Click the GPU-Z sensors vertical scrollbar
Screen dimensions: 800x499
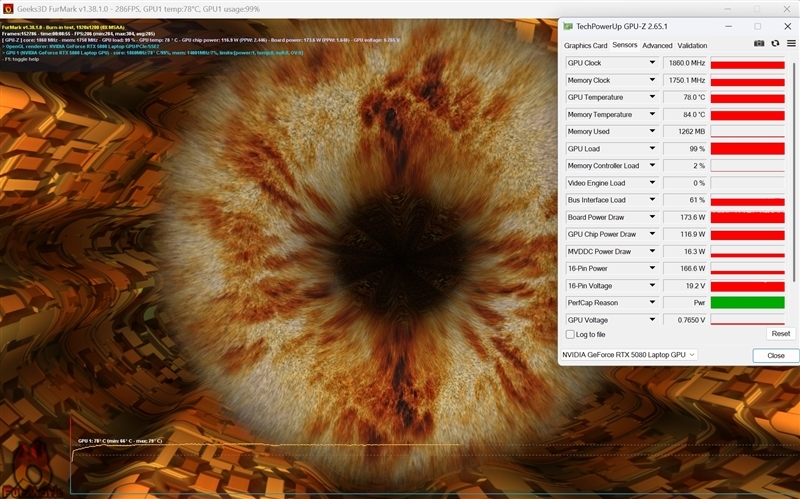tap(793, 171)
